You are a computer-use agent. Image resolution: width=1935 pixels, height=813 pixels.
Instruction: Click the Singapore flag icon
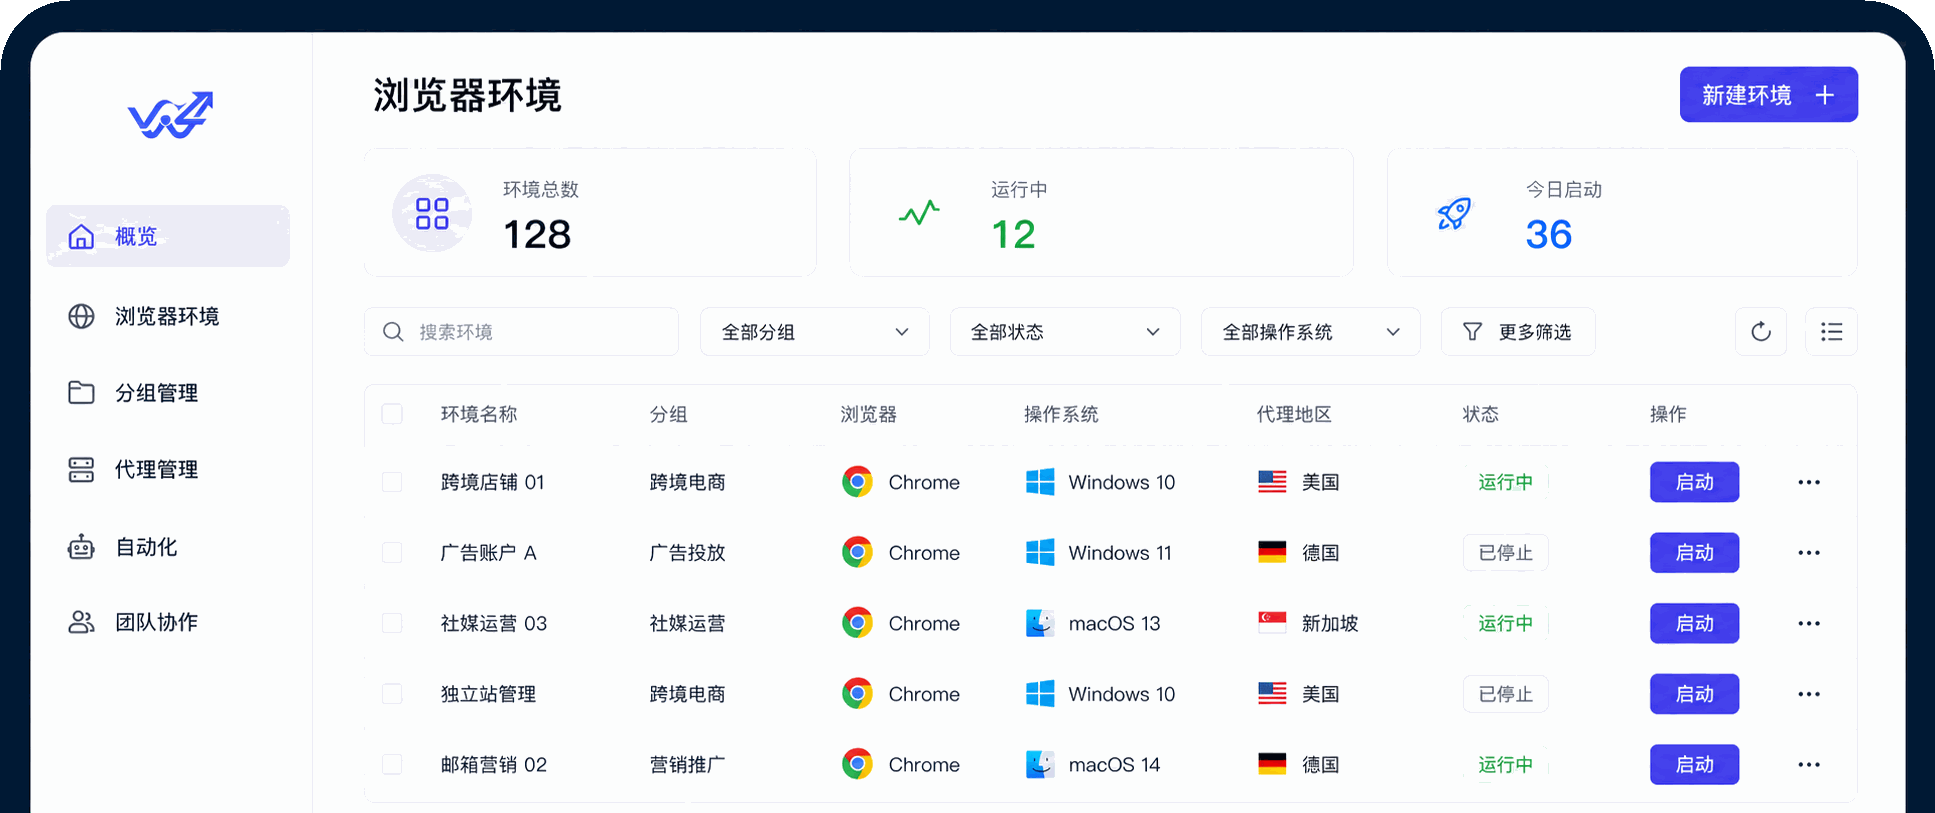[x=1272, y=623]
